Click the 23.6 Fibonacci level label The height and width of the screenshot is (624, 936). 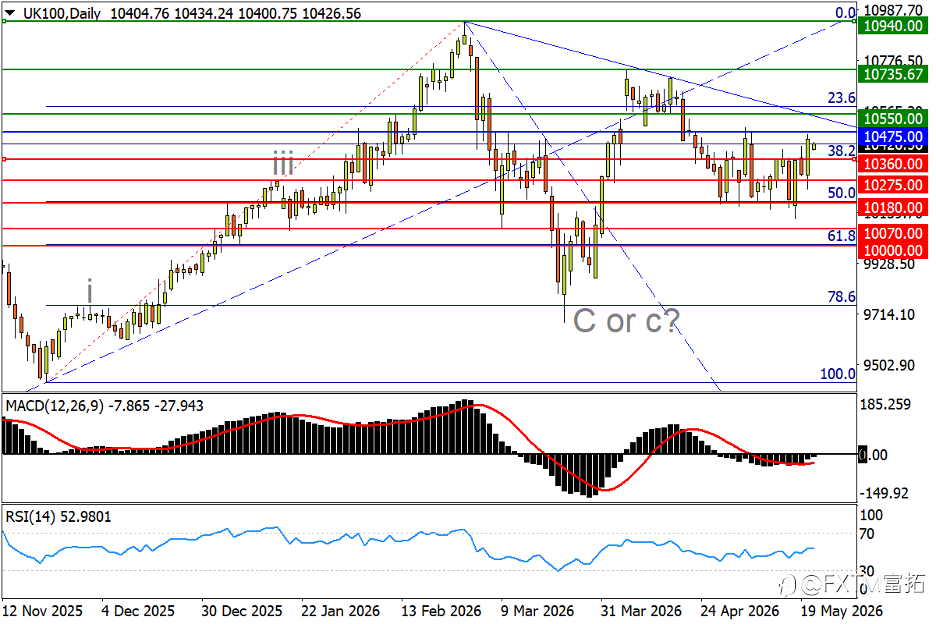pyautogui.click(x=841, y=98)
